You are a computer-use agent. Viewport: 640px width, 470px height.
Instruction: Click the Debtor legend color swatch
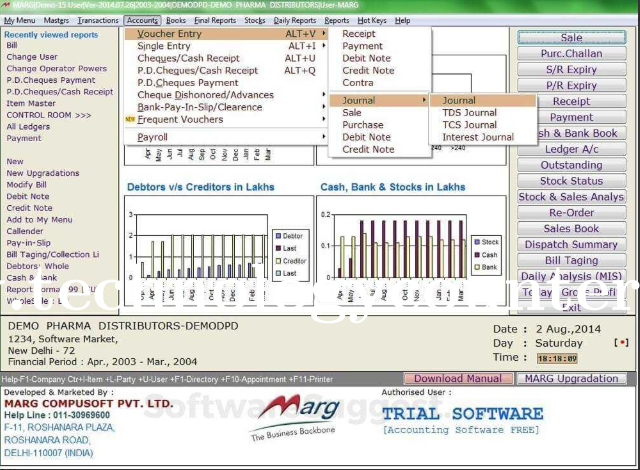[x=278, y=236]
